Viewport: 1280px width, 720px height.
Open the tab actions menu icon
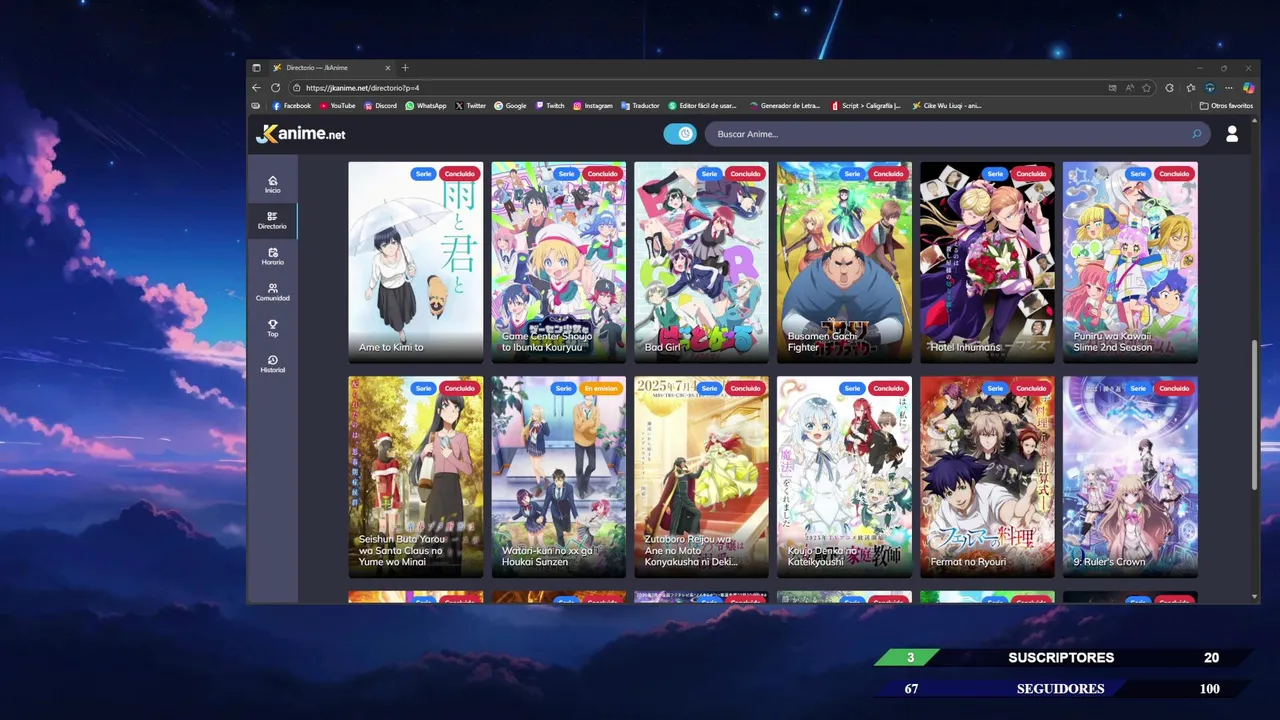[256, 68]
